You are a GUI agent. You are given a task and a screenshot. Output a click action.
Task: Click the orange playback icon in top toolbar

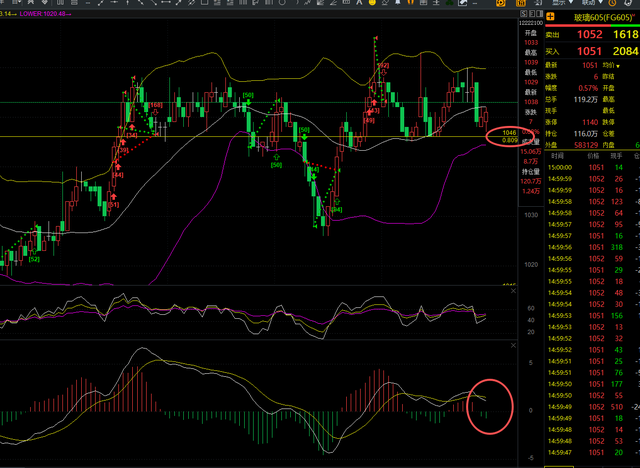(500, 3)
